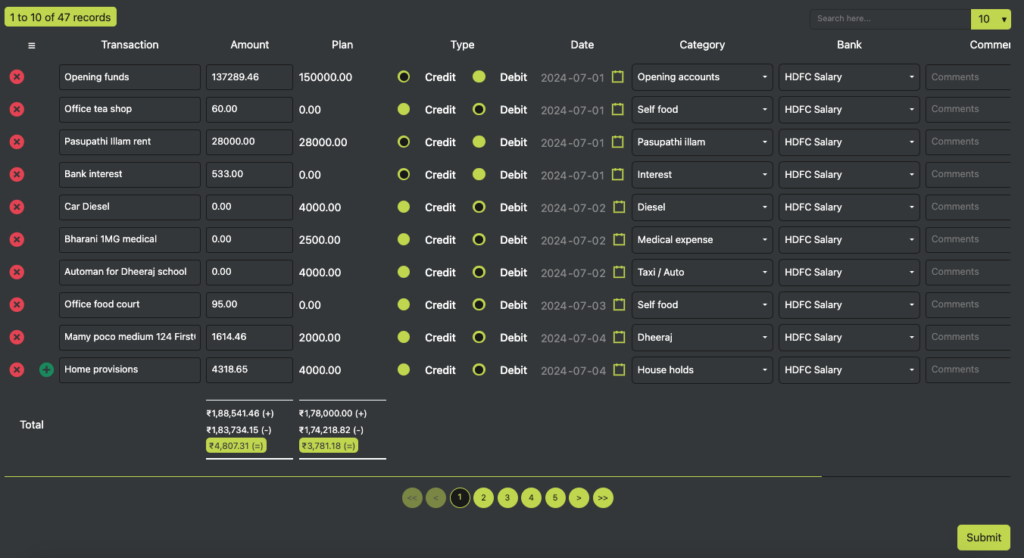Go to last page with >> button
The height and width of the screenshot is (558, 1024).
coord(603,498)
